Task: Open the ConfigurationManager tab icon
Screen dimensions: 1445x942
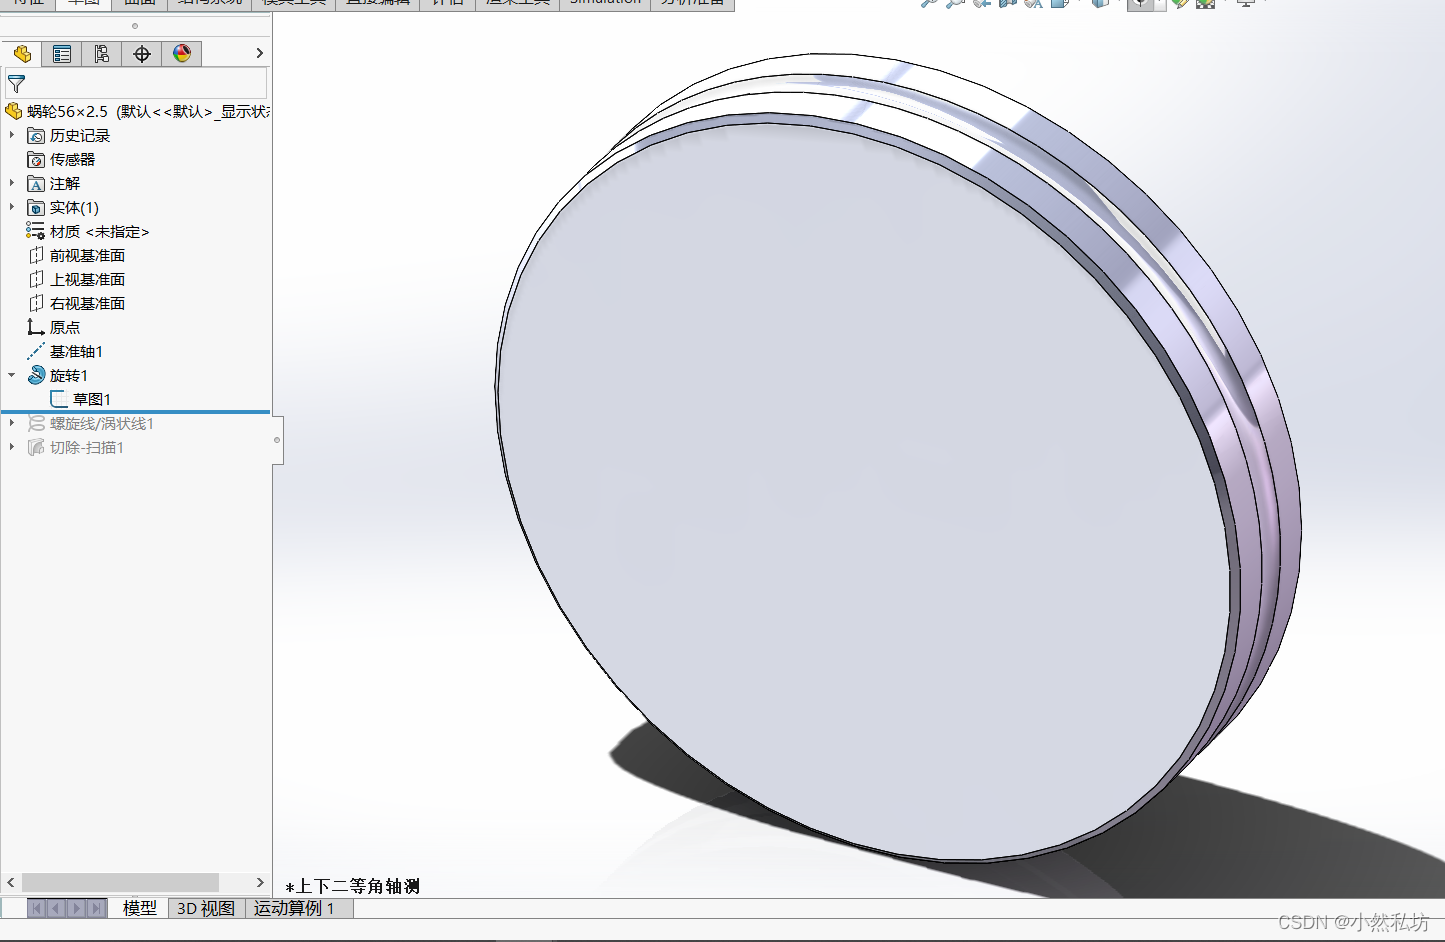Action: [102, 54]
